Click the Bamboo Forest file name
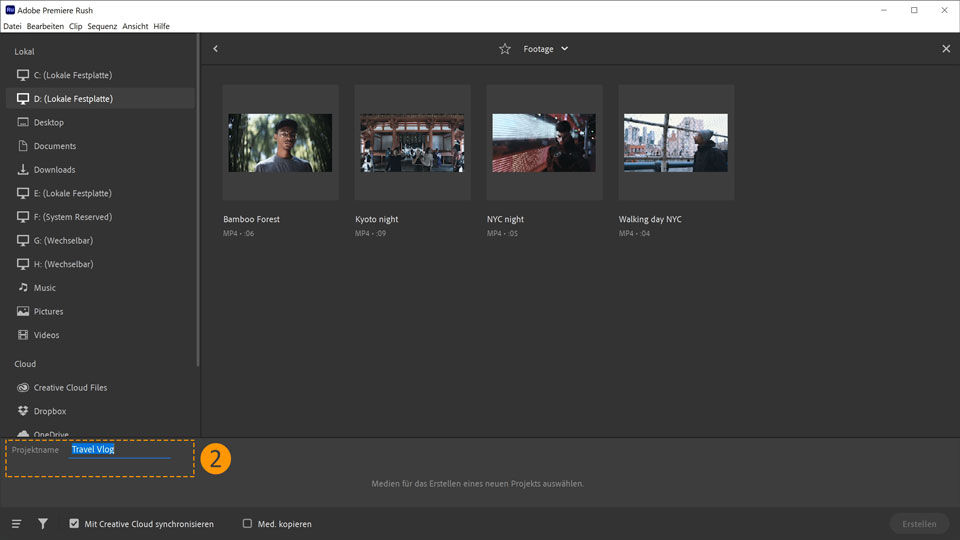The image size is (960, 540). coord(251,219)
